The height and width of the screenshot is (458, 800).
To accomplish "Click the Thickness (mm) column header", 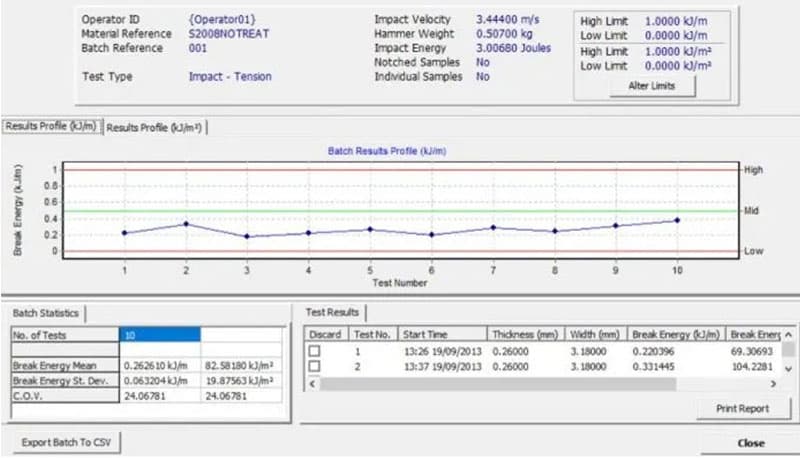I will click(526, 335).
